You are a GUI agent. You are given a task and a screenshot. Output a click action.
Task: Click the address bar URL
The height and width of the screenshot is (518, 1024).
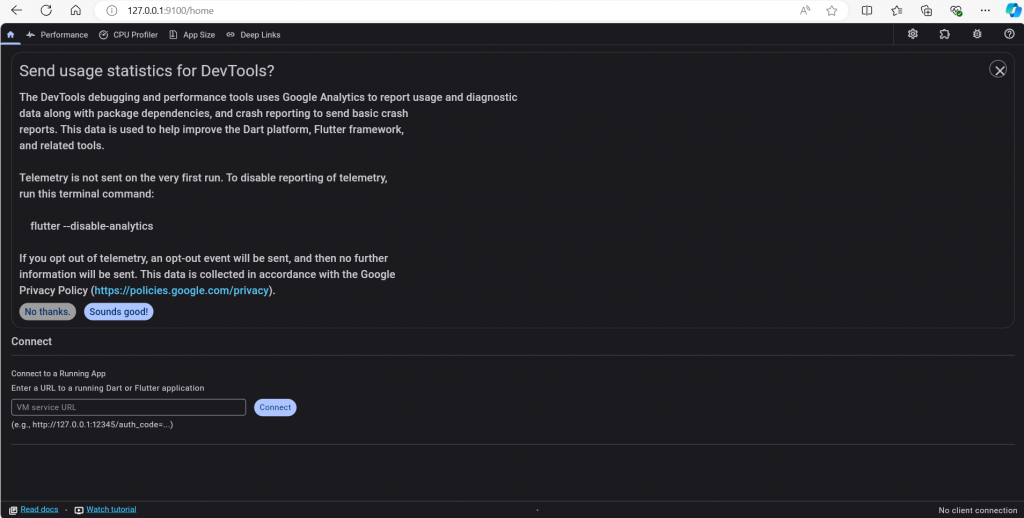(170, 10)
